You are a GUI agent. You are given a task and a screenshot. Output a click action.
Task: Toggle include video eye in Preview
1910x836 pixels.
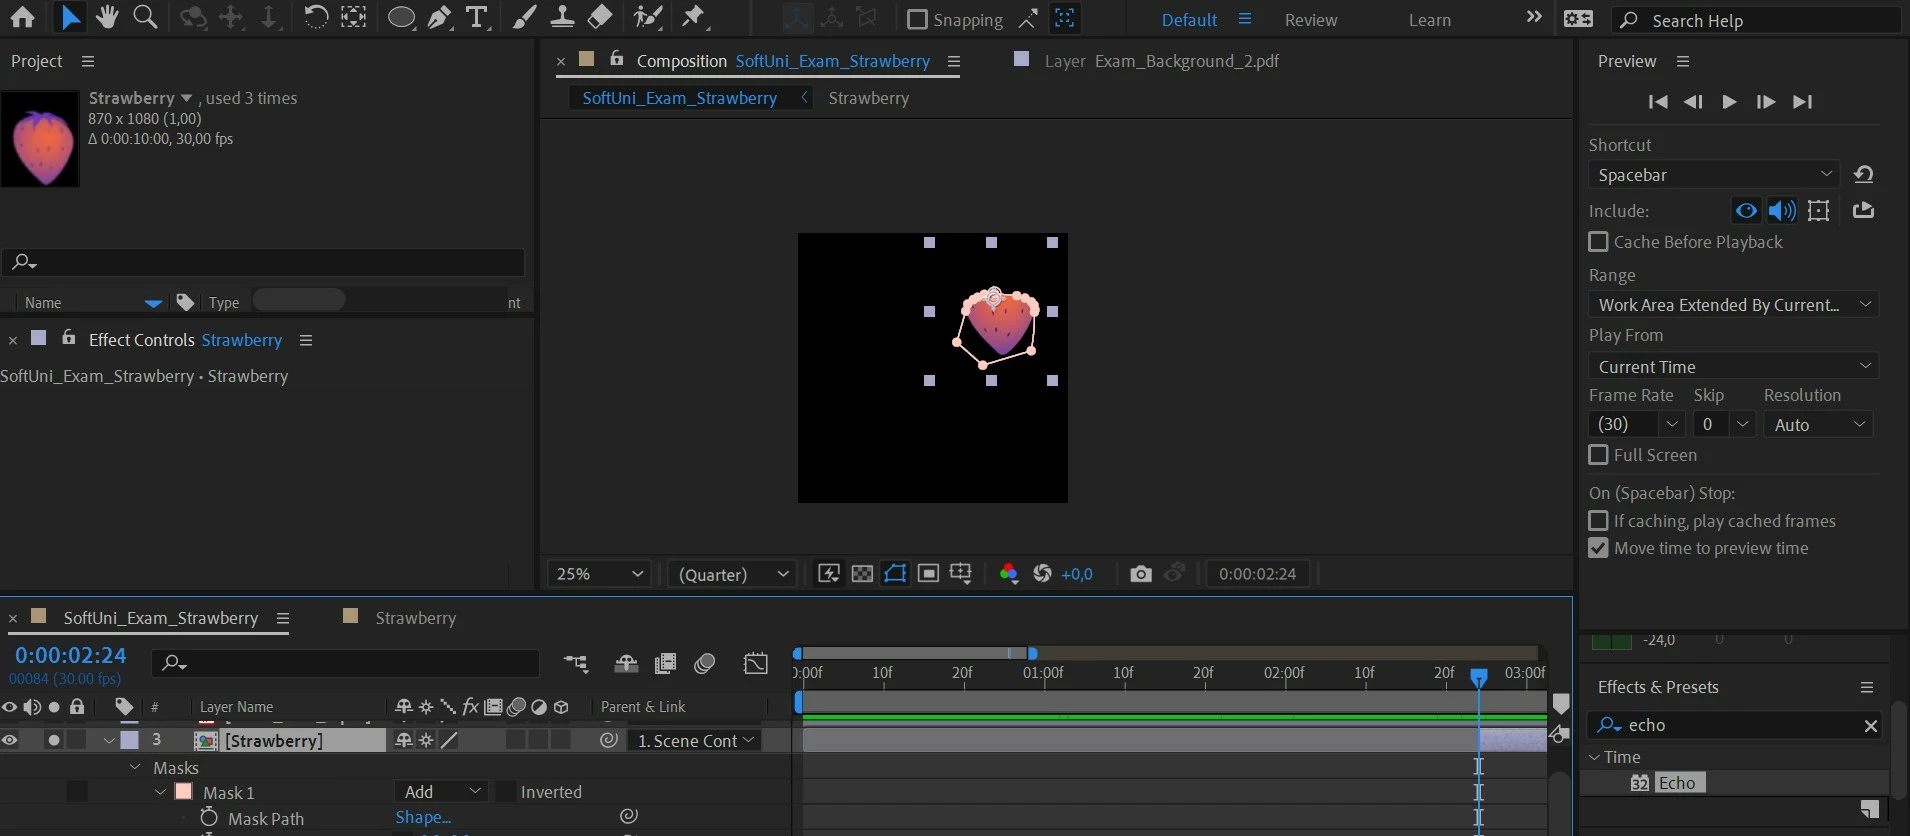point(1746,210)
